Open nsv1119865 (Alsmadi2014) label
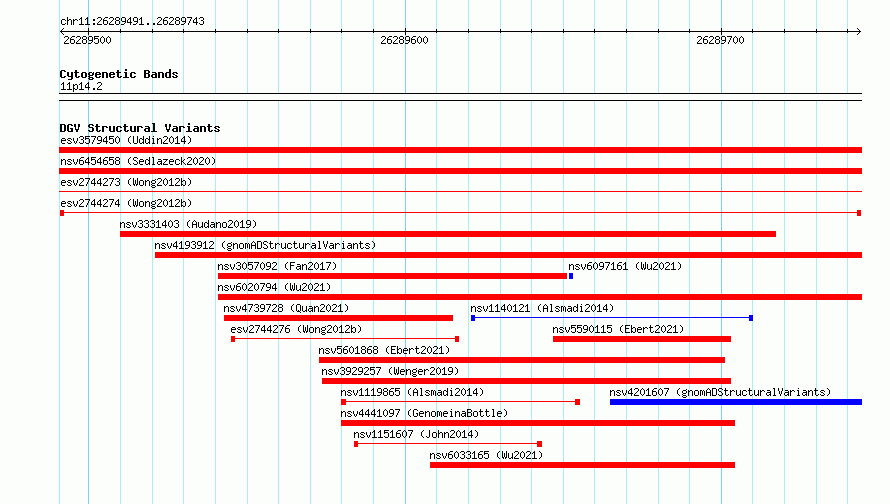This screenshot has height=504, width=890. tap(412, 392)
